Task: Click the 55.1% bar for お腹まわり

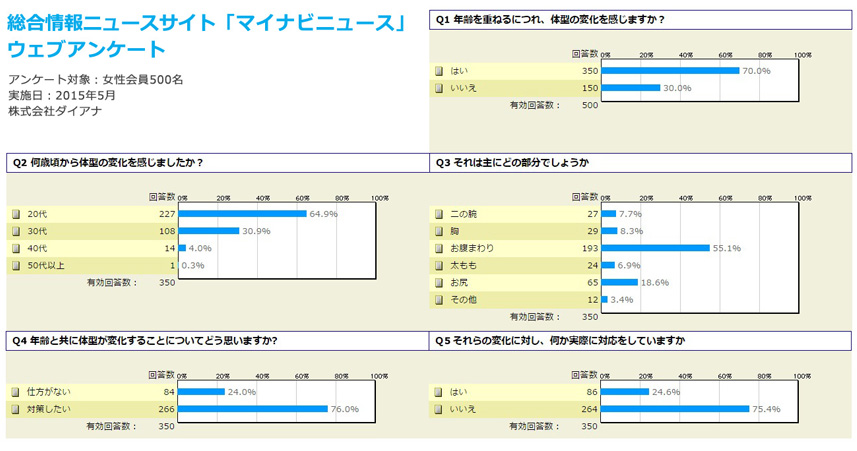Action: [x=656, y=248]
